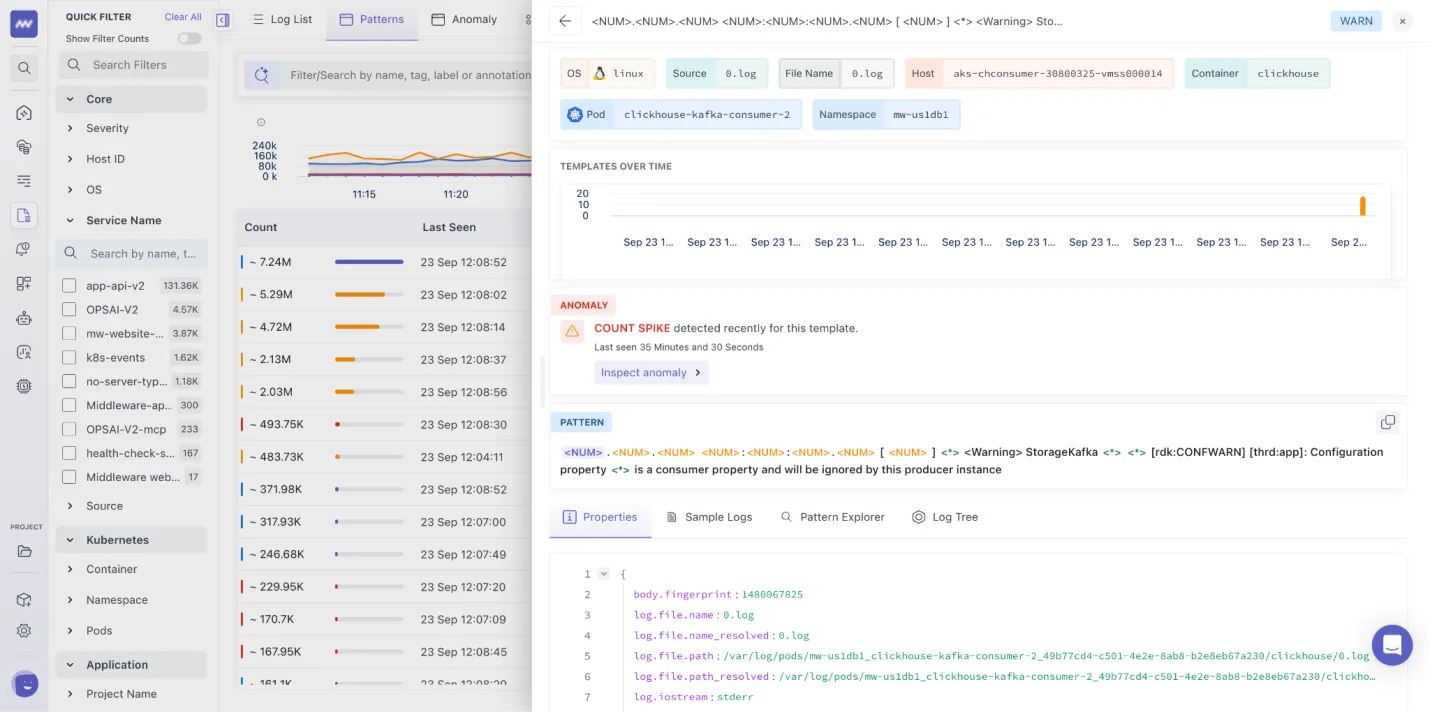Open the Sample Logs tab
This screenshot has width=1430, height=712.
pos(709,517)
